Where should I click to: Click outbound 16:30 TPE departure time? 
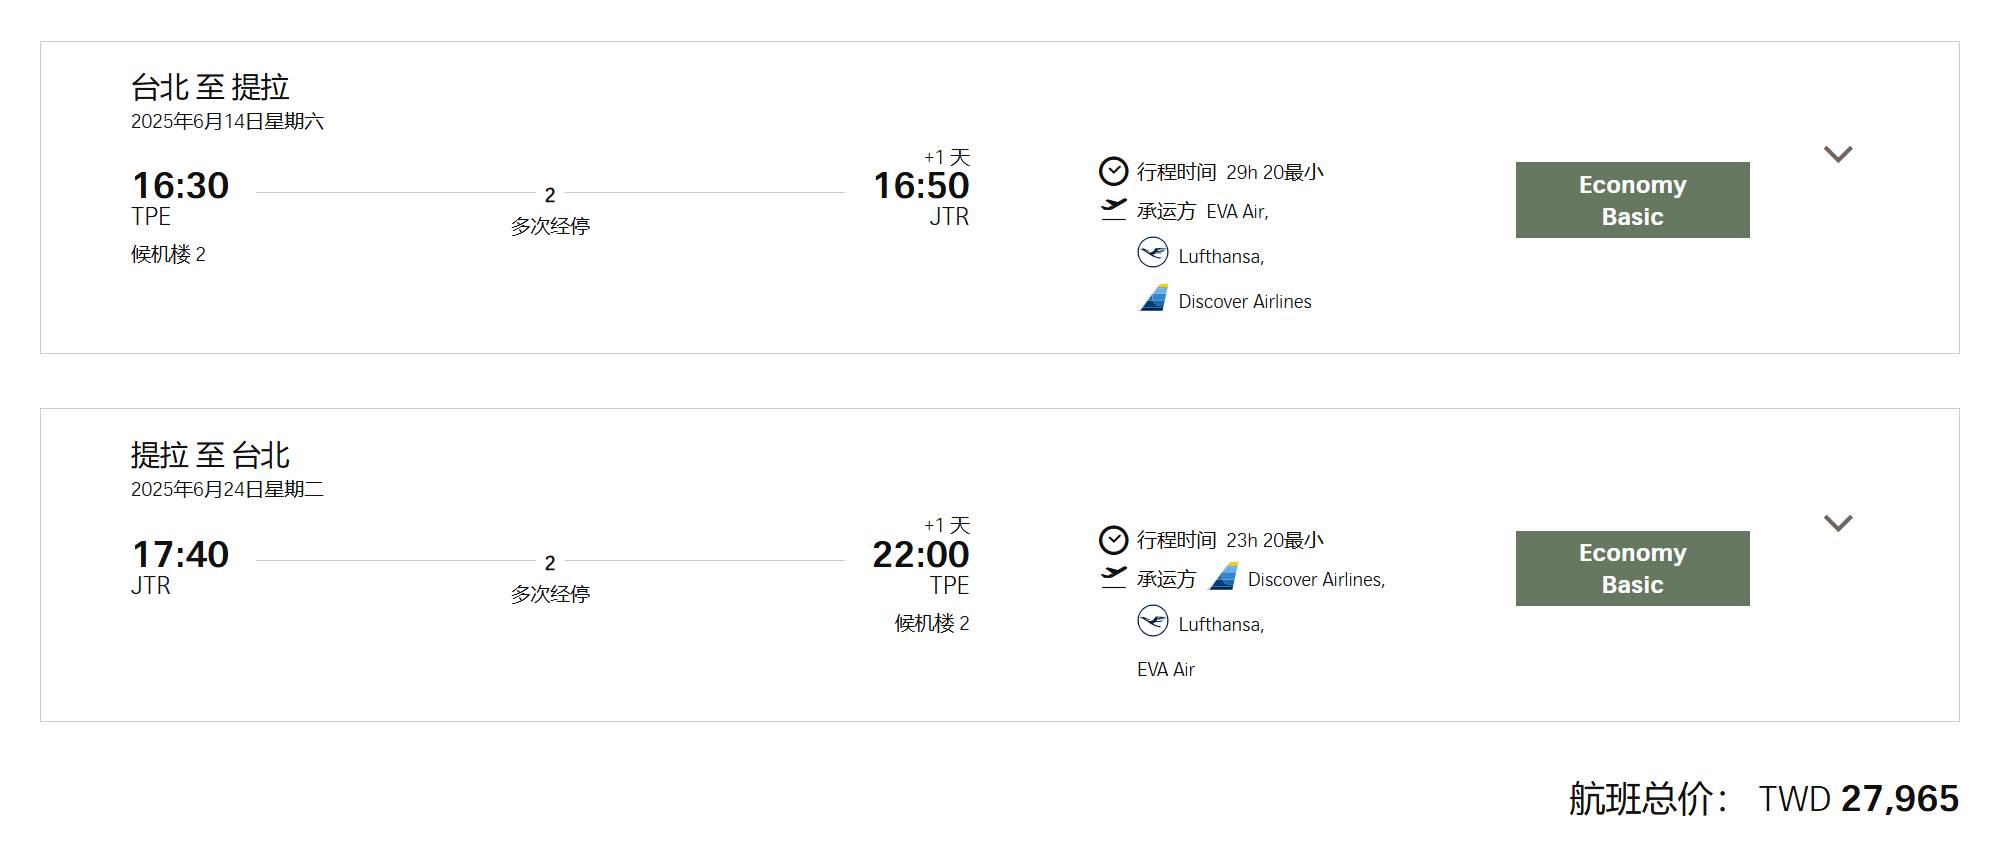(x=180, y=186)
